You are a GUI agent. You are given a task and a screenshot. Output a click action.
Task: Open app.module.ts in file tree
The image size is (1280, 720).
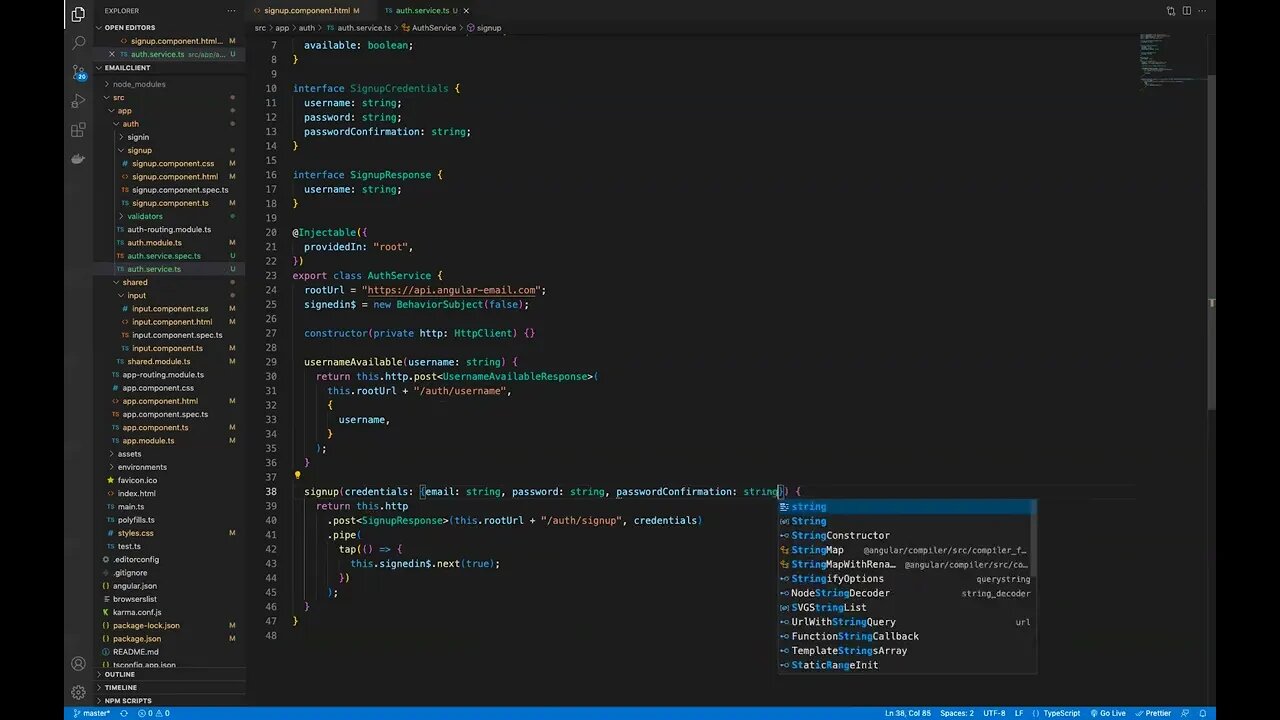click(148, 440)
